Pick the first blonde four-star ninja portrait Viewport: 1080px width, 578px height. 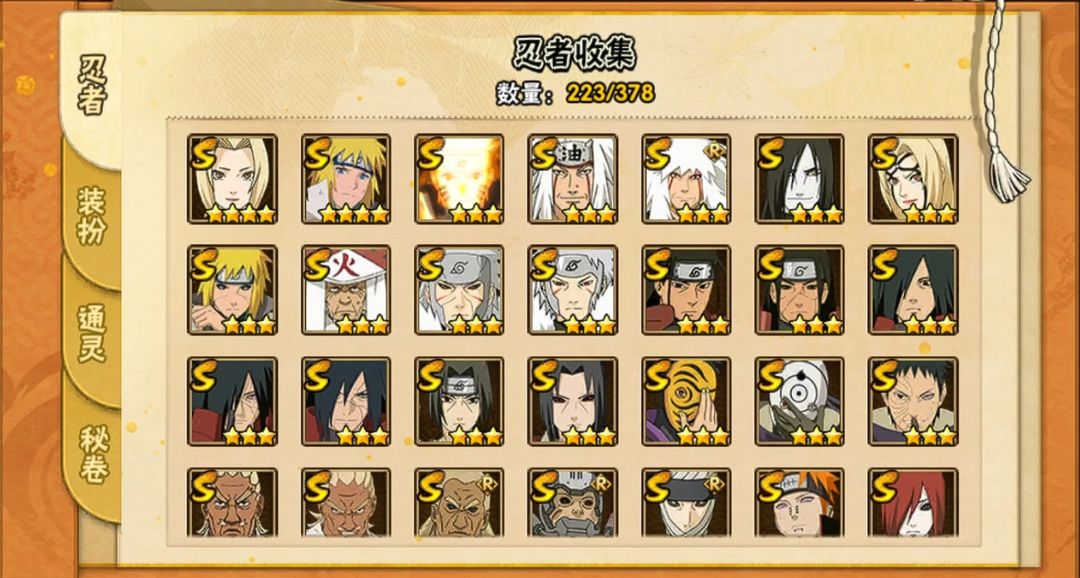click(x=232, y=179)
